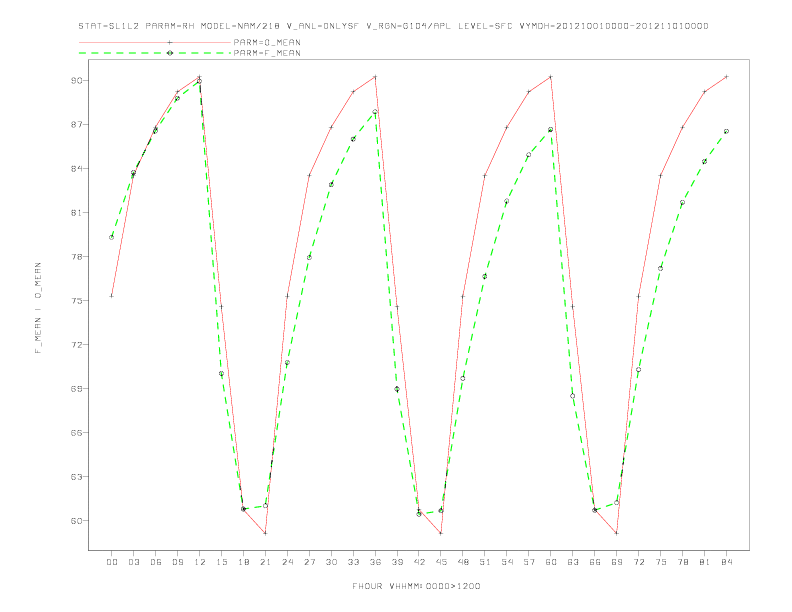Click the 60 tick on vertical axis
Screen dimensions: 792x612
(x=76, y=521)
